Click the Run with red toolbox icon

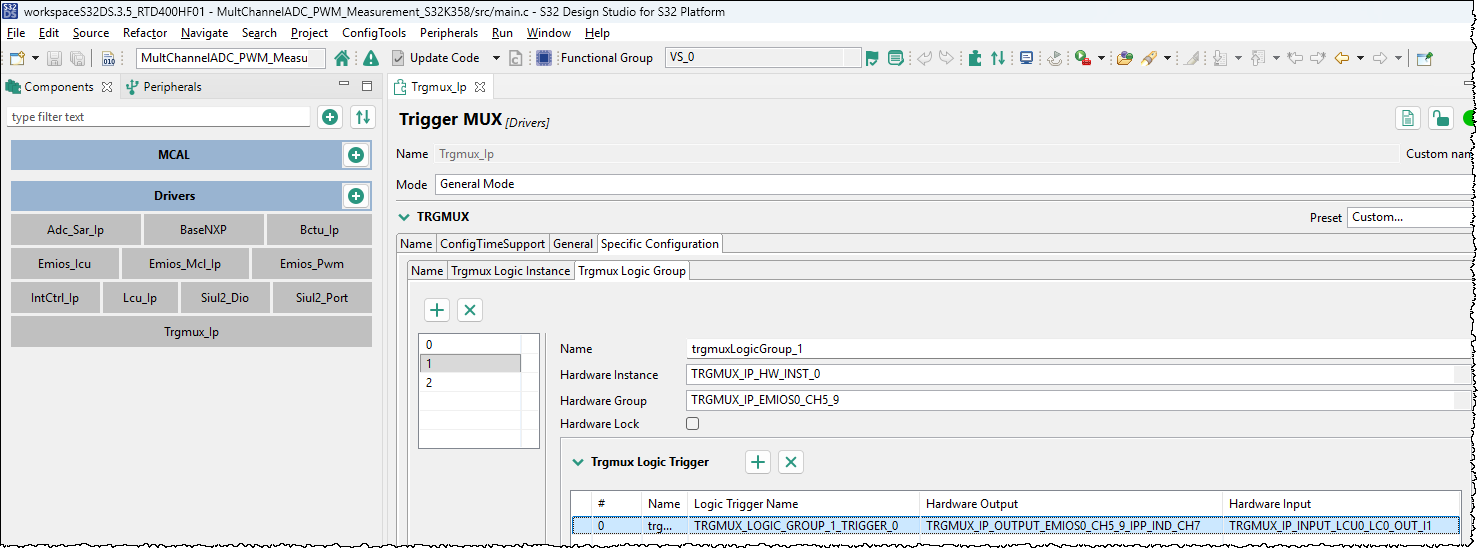point(1083,58)
